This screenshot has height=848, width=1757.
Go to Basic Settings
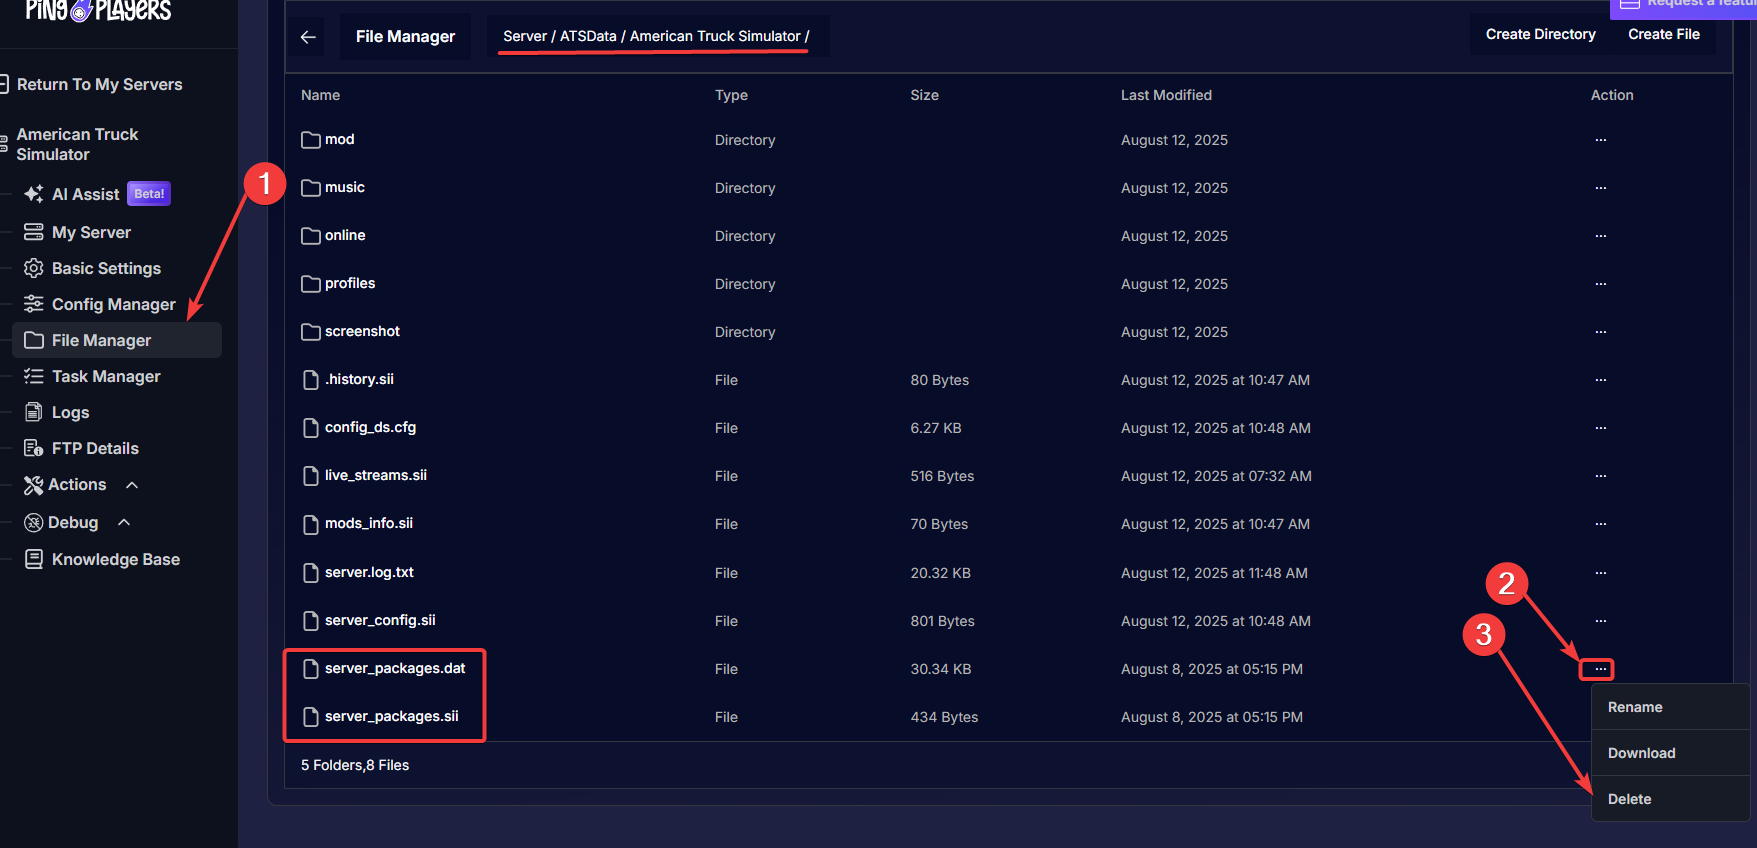point(106,268)
